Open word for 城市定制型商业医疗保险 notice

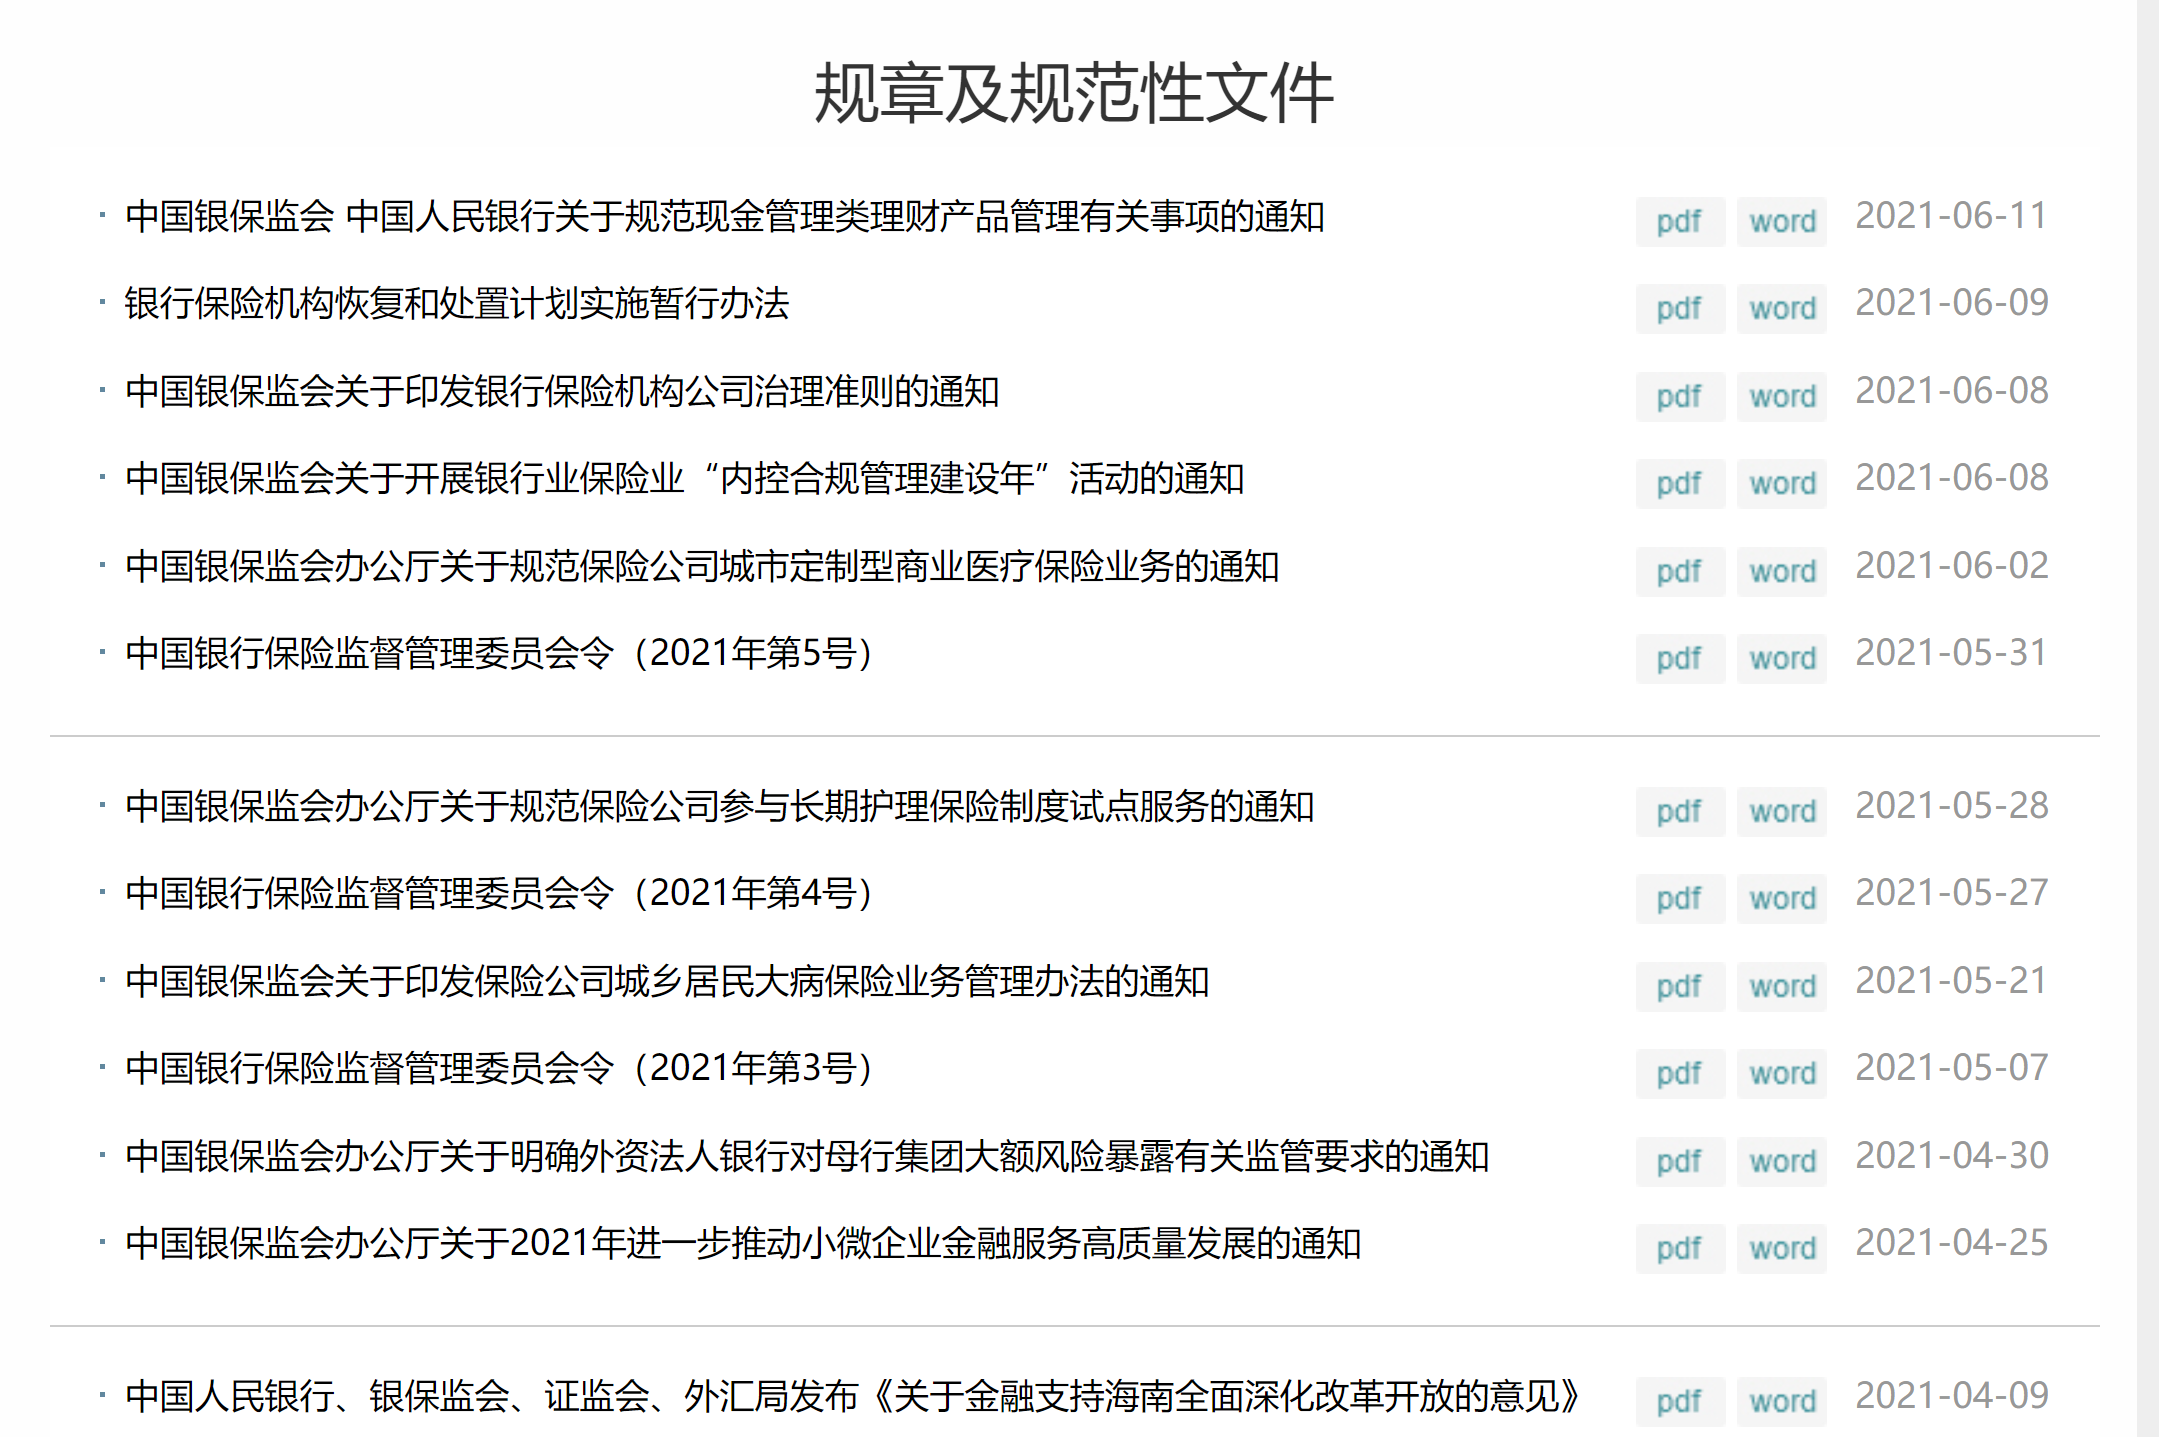(1782, 571)
